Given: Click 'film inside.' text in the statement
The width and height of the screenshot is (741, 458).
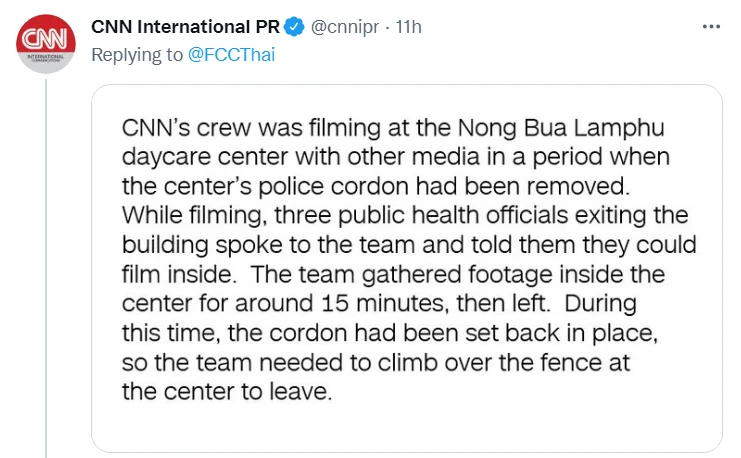Looking at the screenshot, I should click(179, 274).
